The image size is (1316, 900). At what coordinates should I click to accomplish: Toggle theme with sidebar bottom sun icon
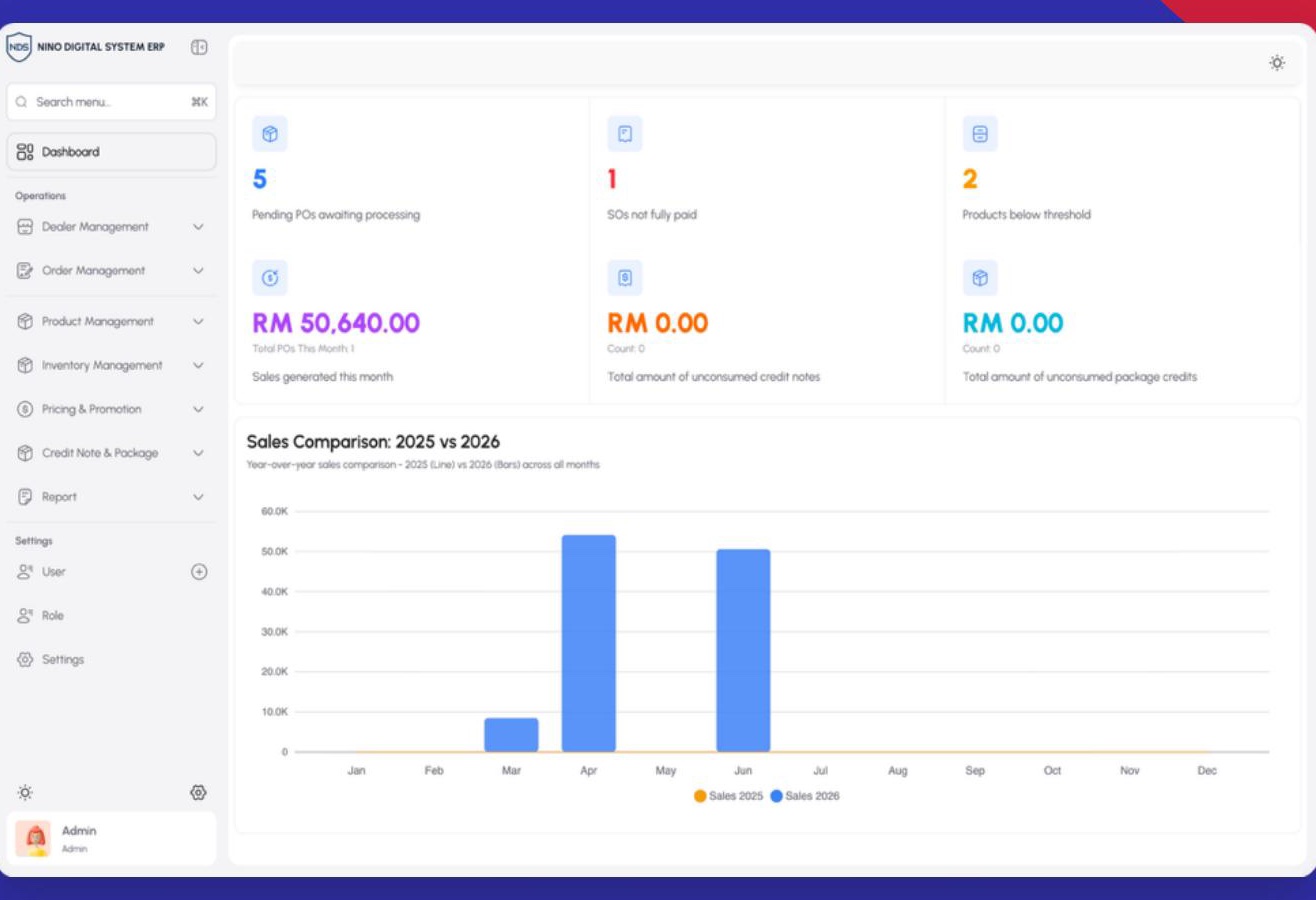coord(25,792)
